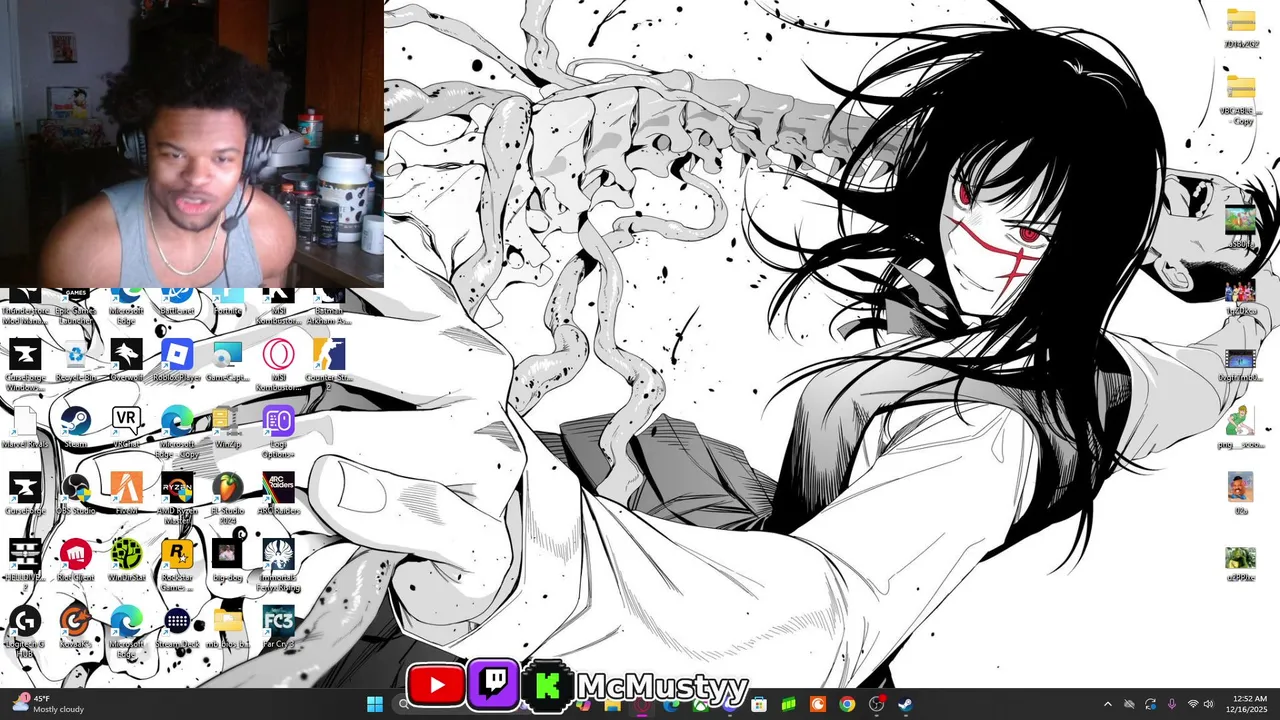
Task: Open the volume speaker tray icon
Action: click(1209, 704)
